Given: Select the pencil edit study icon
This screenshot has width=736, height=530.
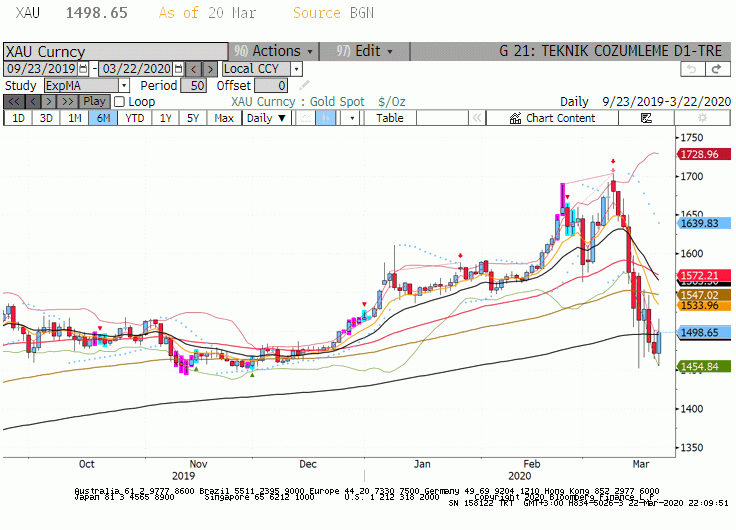Looking at the screenshot, I should [304, 85].
